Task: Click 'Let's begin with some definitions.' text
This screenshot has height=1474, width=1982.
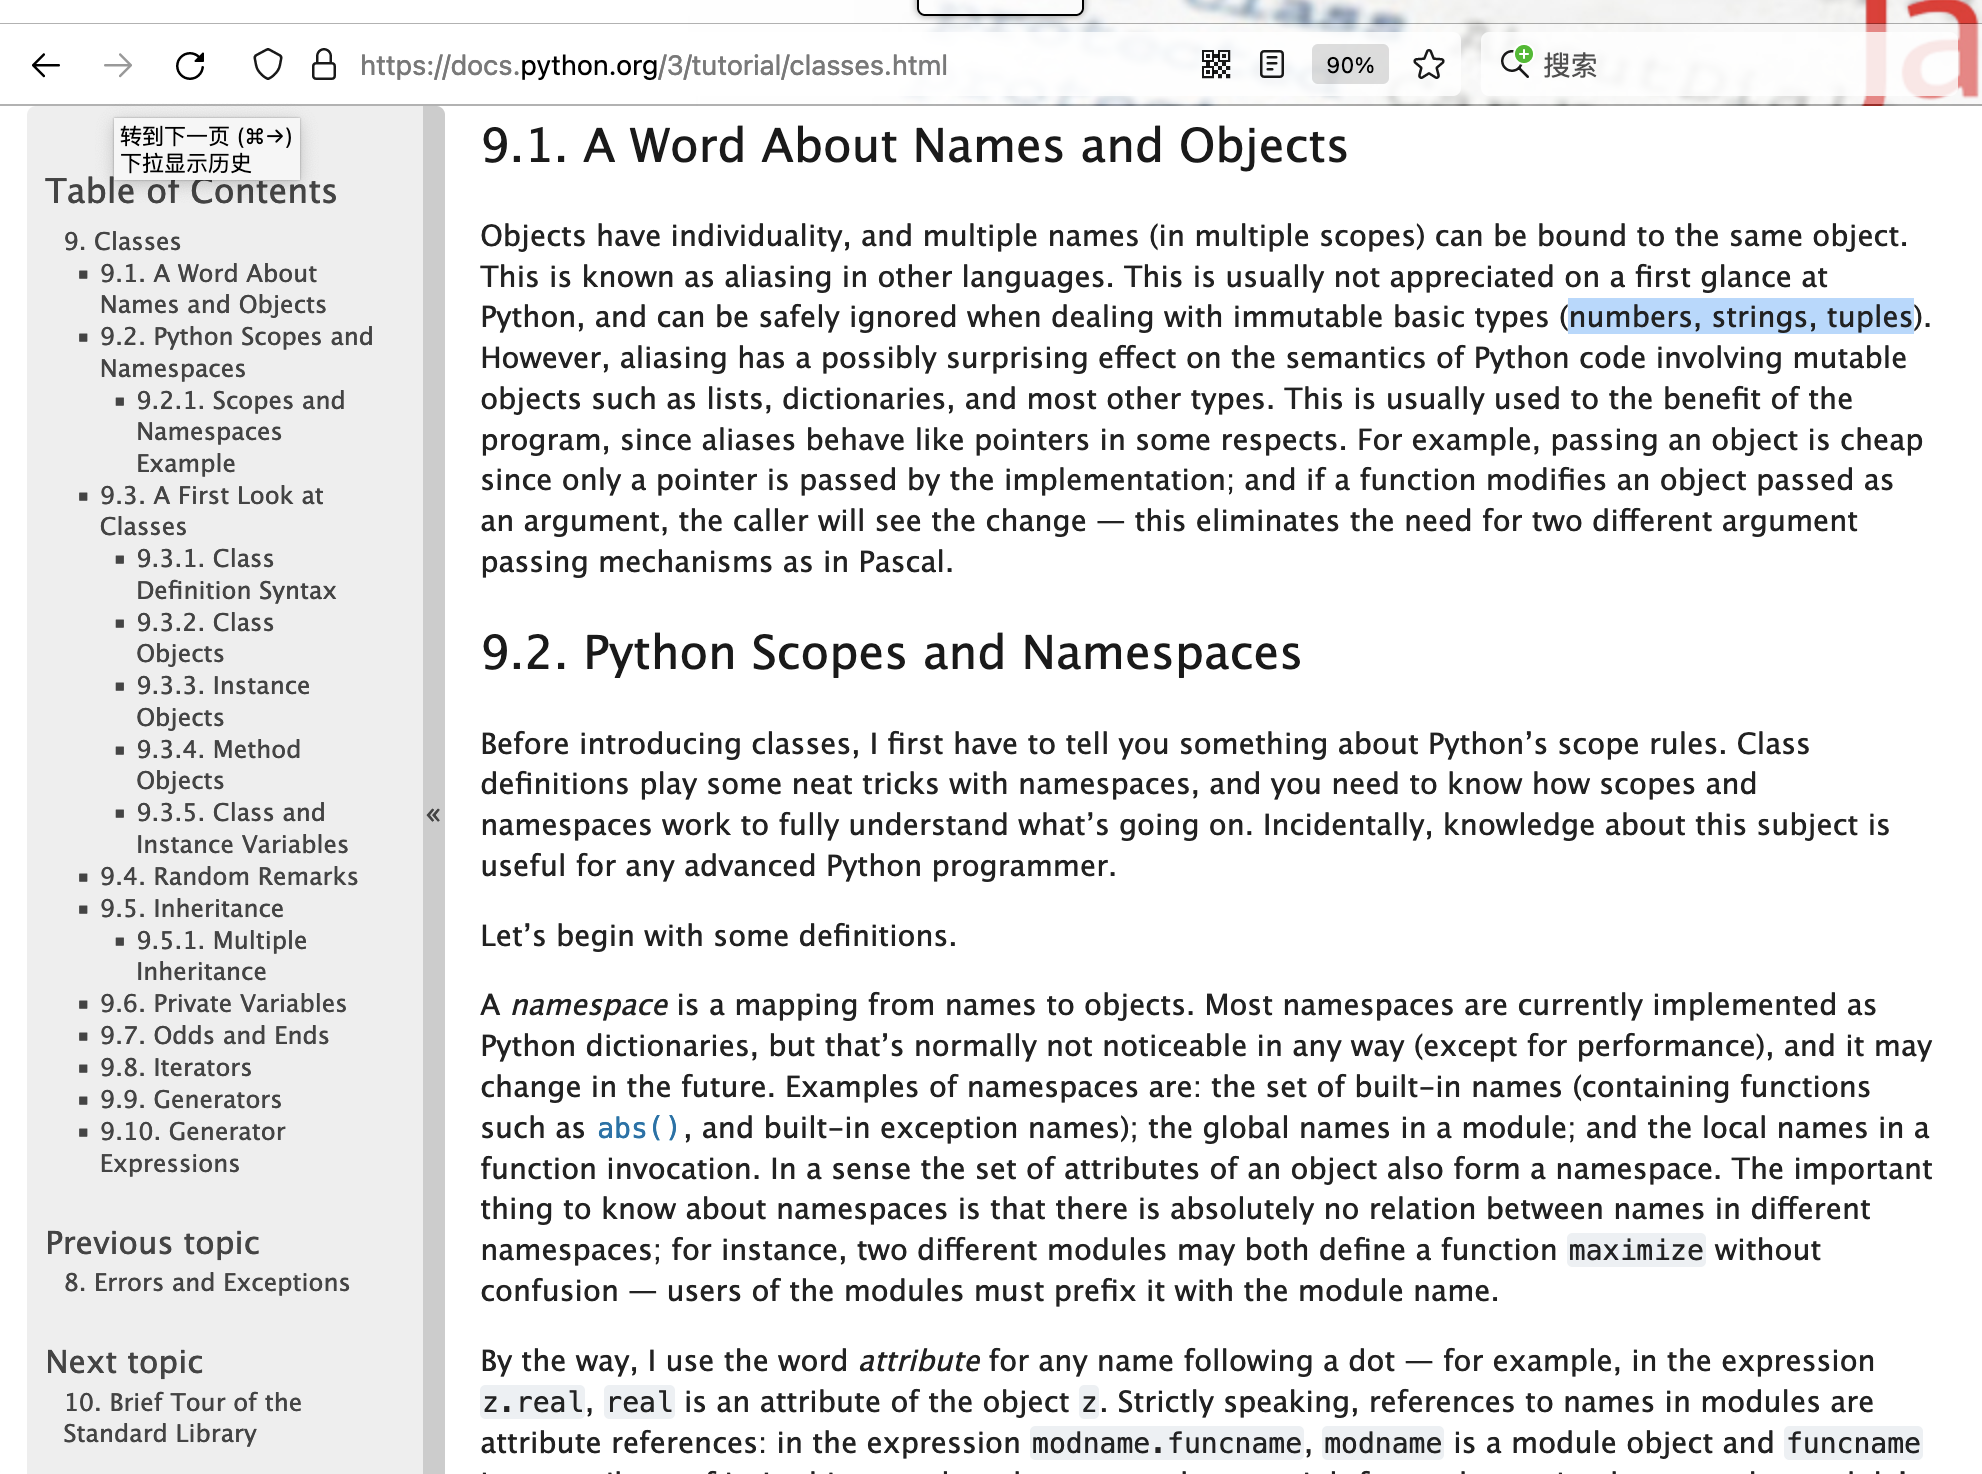Action: pos(718,936)
